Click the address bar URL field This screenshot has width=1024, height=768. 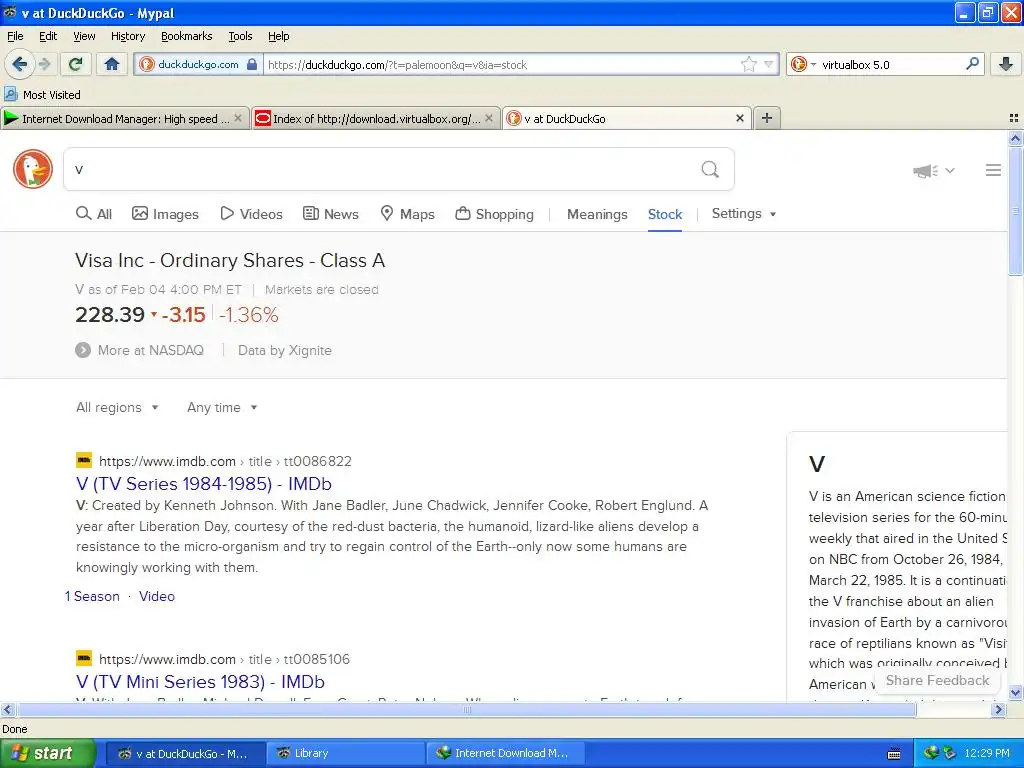click(500, 64)
